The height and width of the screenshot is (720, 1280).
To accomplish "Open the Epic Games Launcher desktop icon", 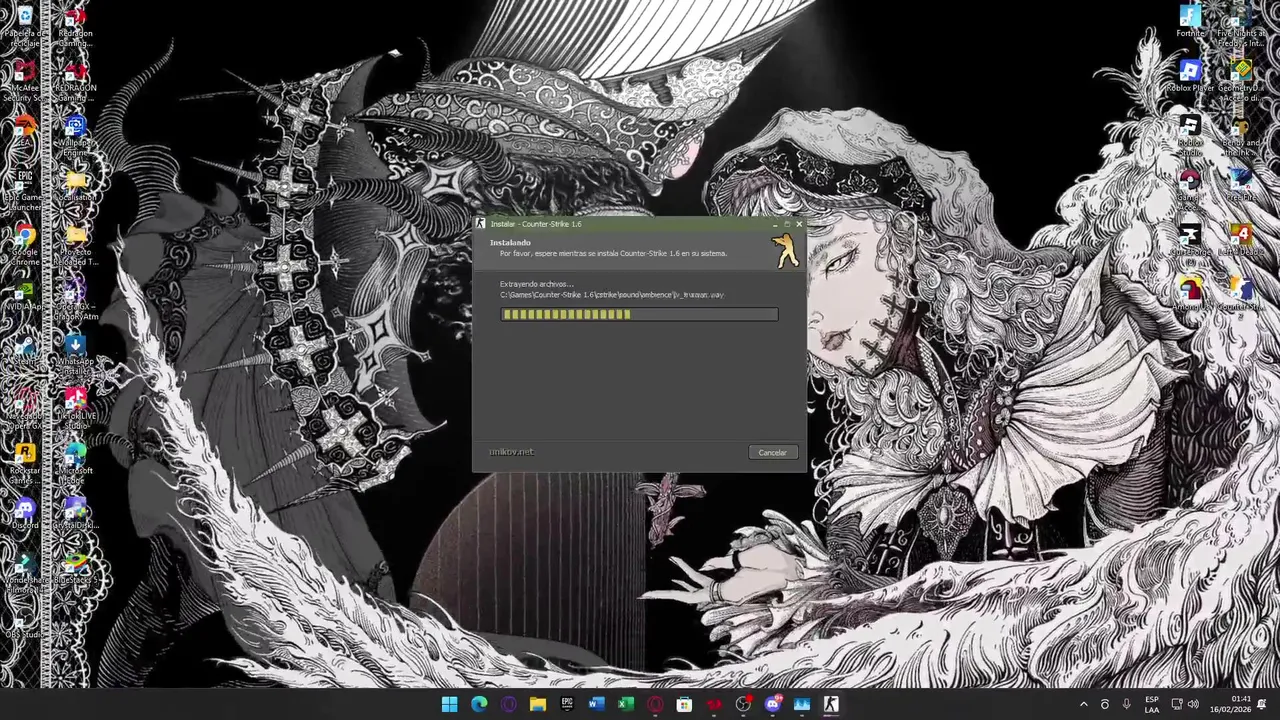I will pyautogui.click(x=24, y=190).
